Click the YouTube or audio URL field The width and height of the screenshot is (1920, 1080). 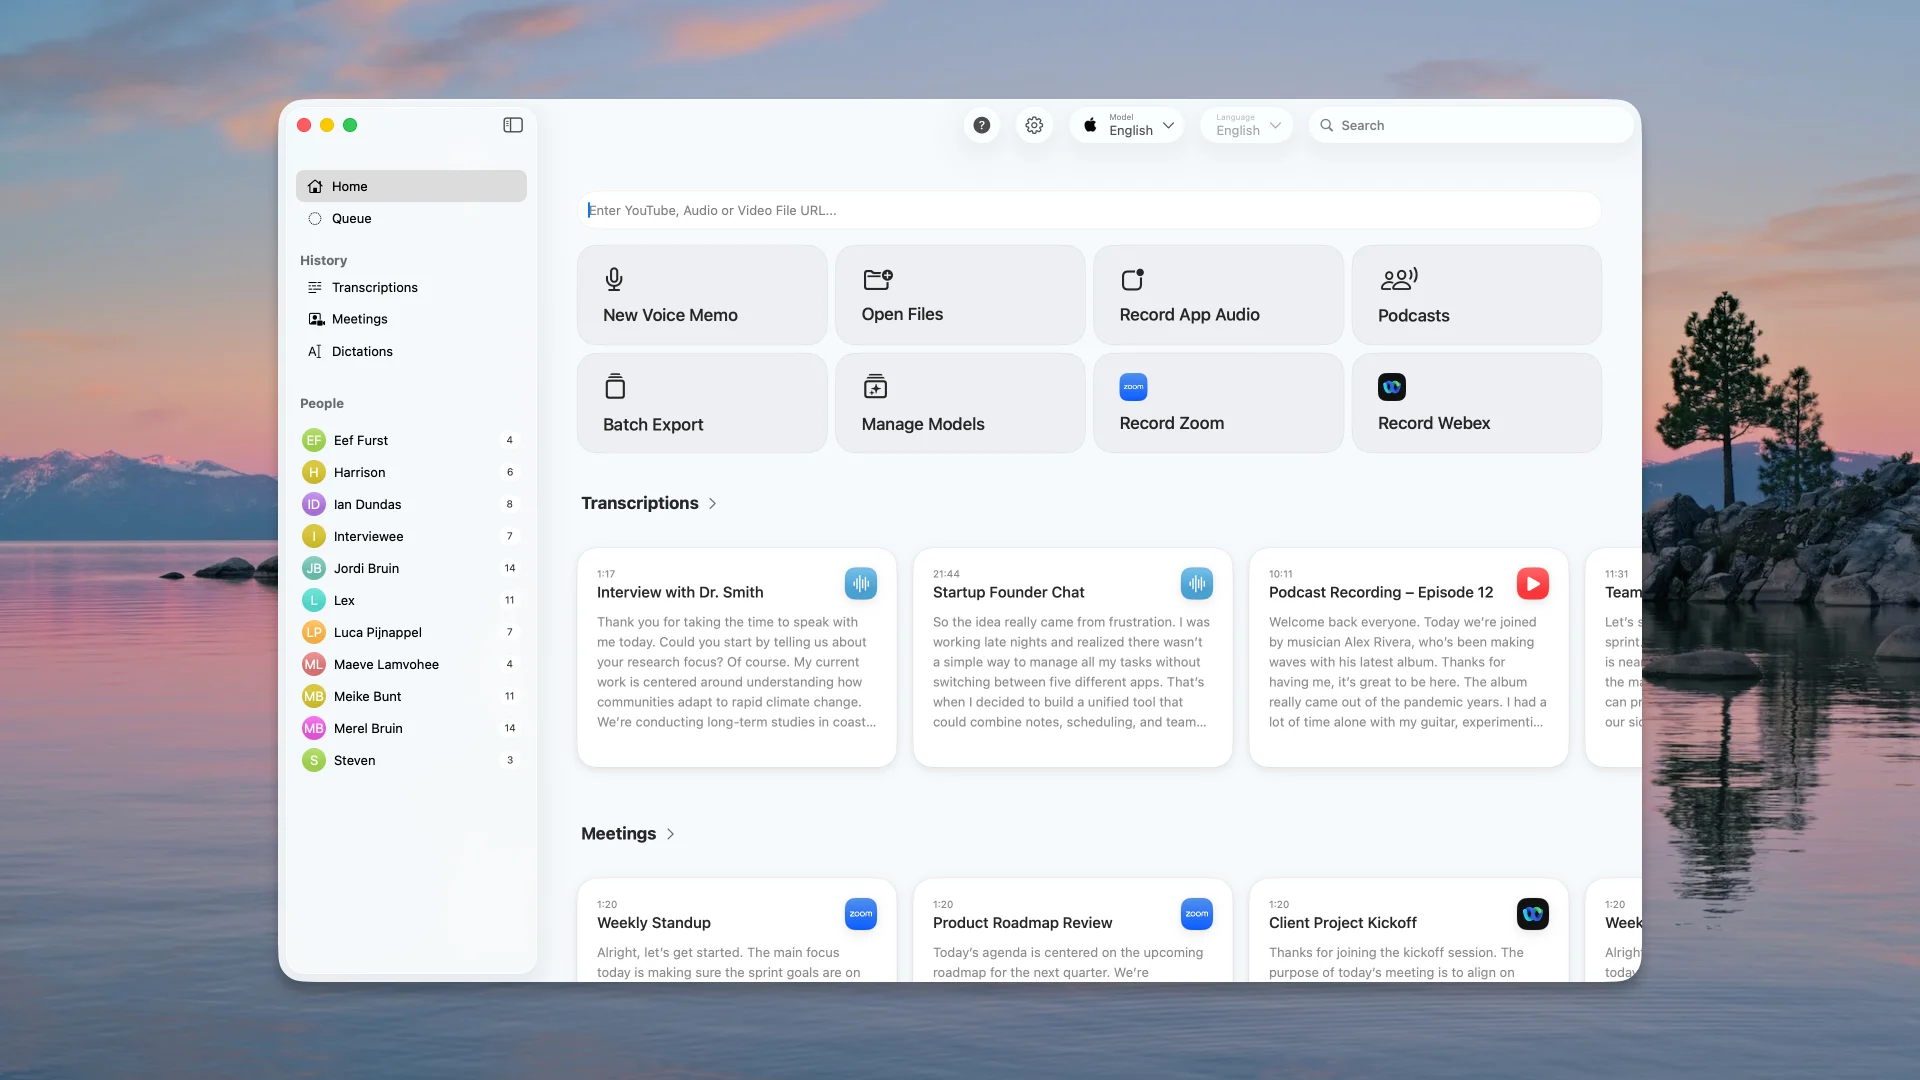pos(1088,210)
